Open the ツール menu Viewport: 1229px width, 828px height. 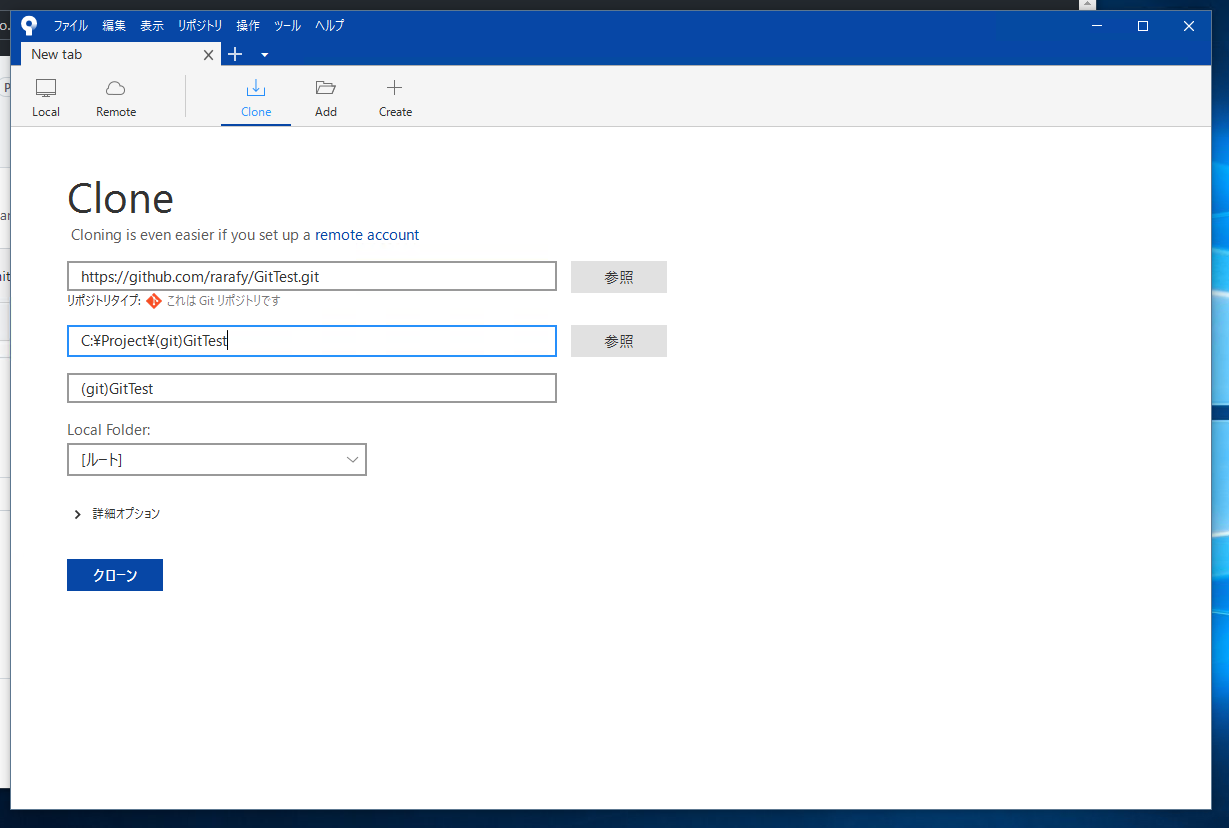pos(287,26)
